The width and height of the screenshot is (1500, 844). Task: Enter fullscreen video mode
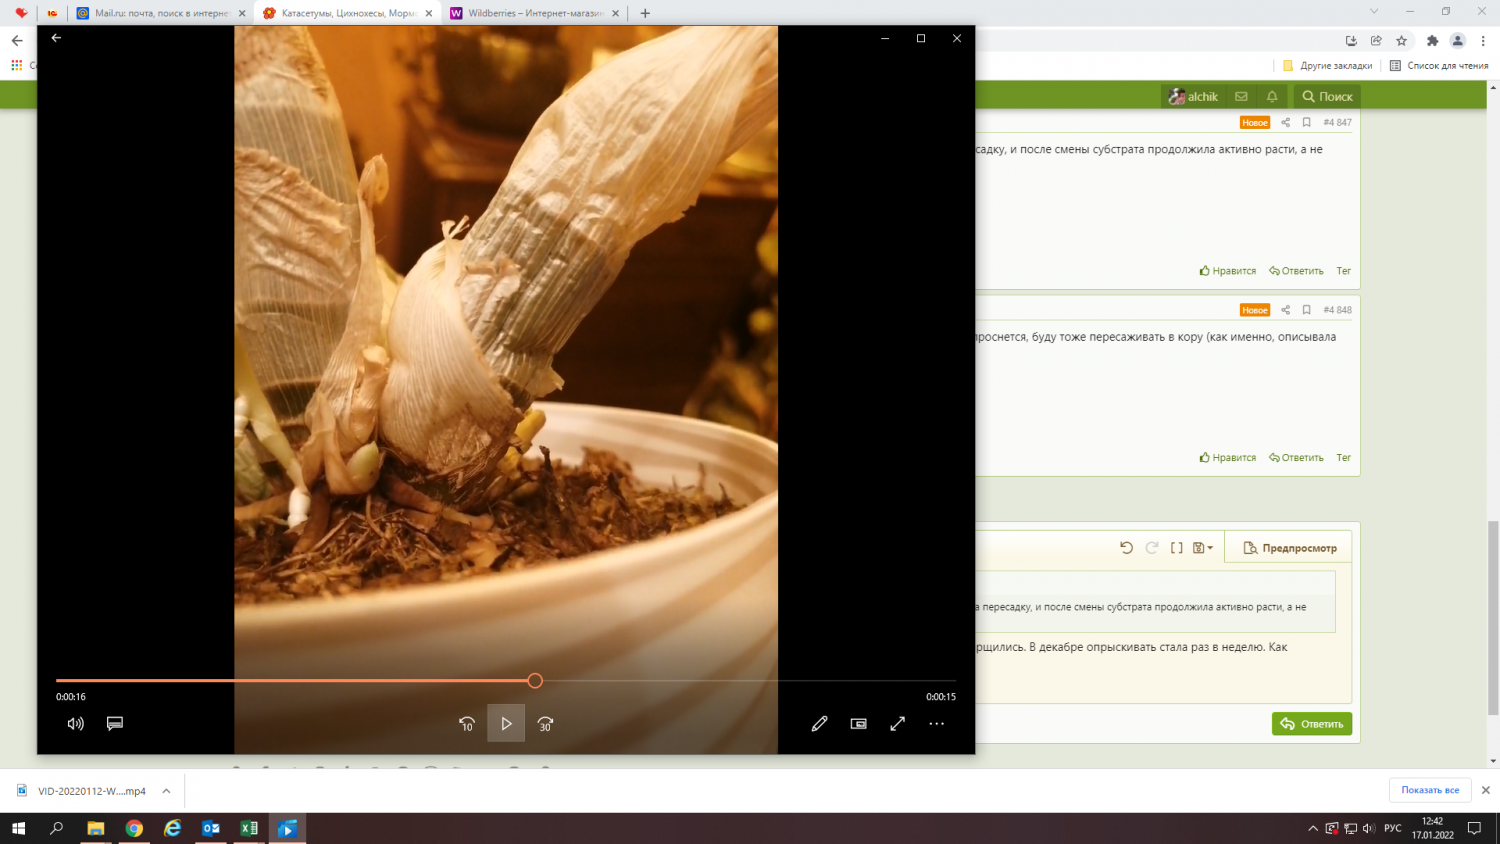(897, 723)
